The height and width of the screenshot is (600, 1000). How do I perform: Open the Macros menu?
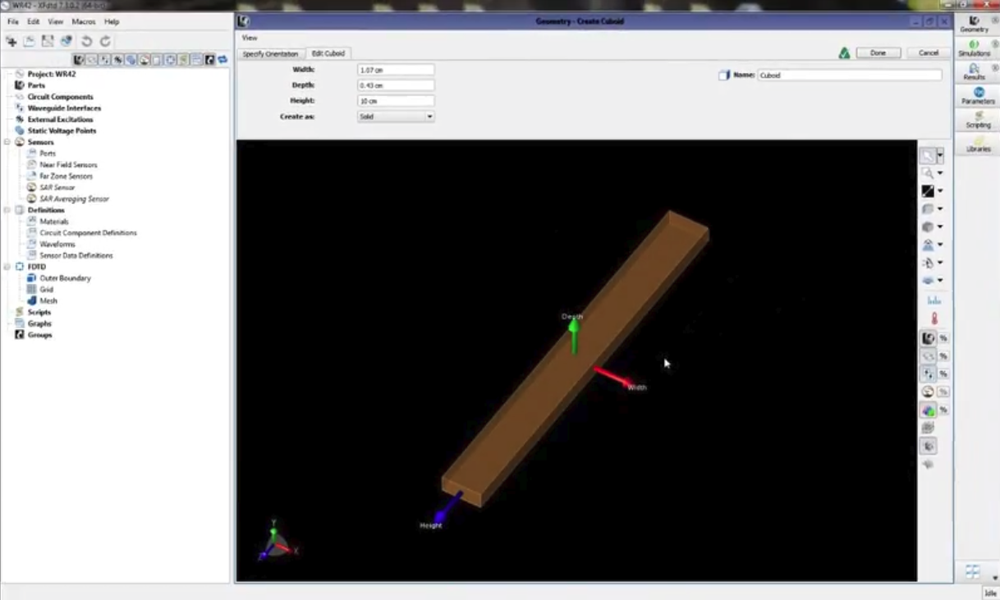(84, 22)
